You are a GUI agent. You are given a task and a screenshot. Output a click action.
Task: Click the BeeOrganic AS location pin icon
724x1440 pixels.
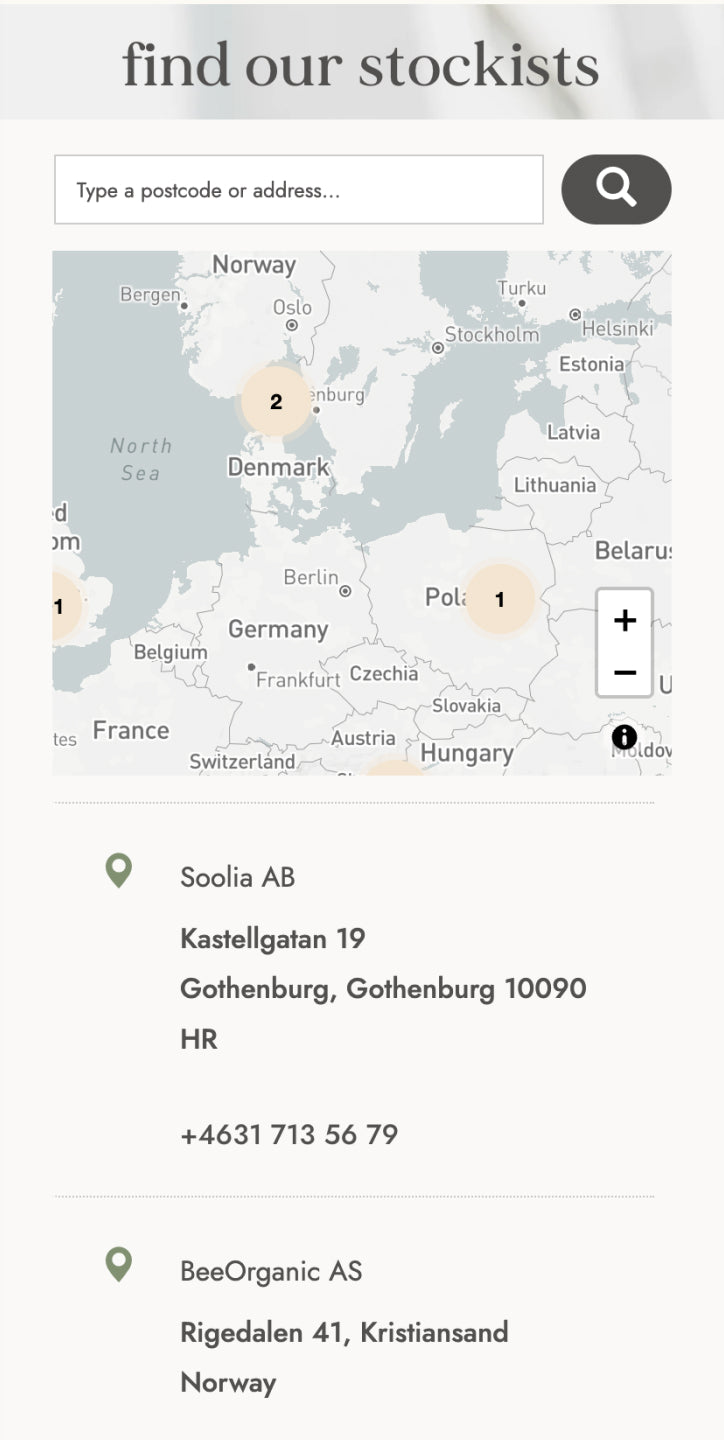point(119,1264)
